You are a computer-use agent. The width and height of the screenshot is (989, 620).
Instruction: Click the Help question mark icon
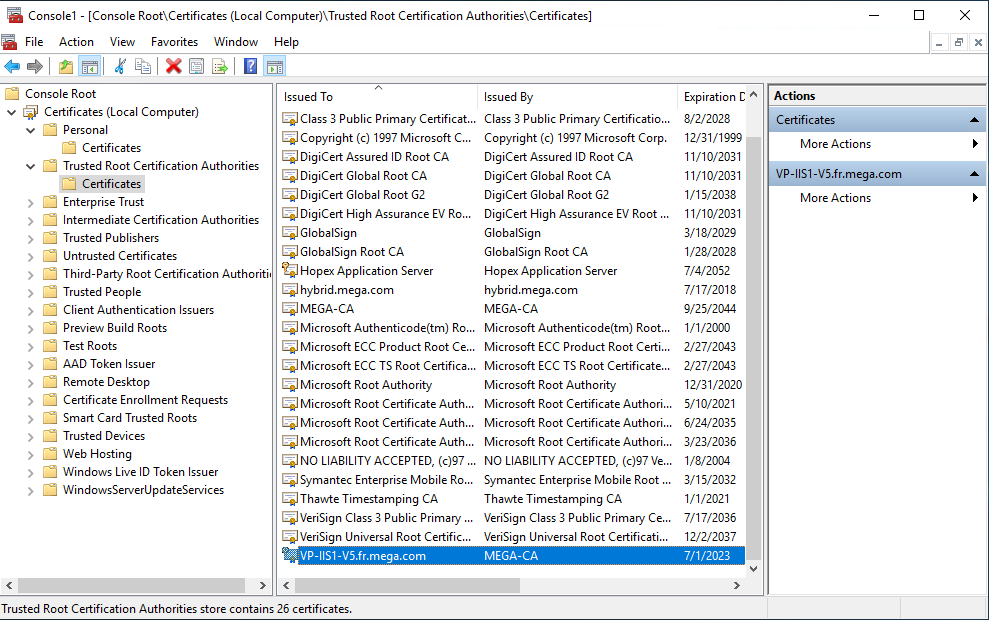(x=251, y=66)
